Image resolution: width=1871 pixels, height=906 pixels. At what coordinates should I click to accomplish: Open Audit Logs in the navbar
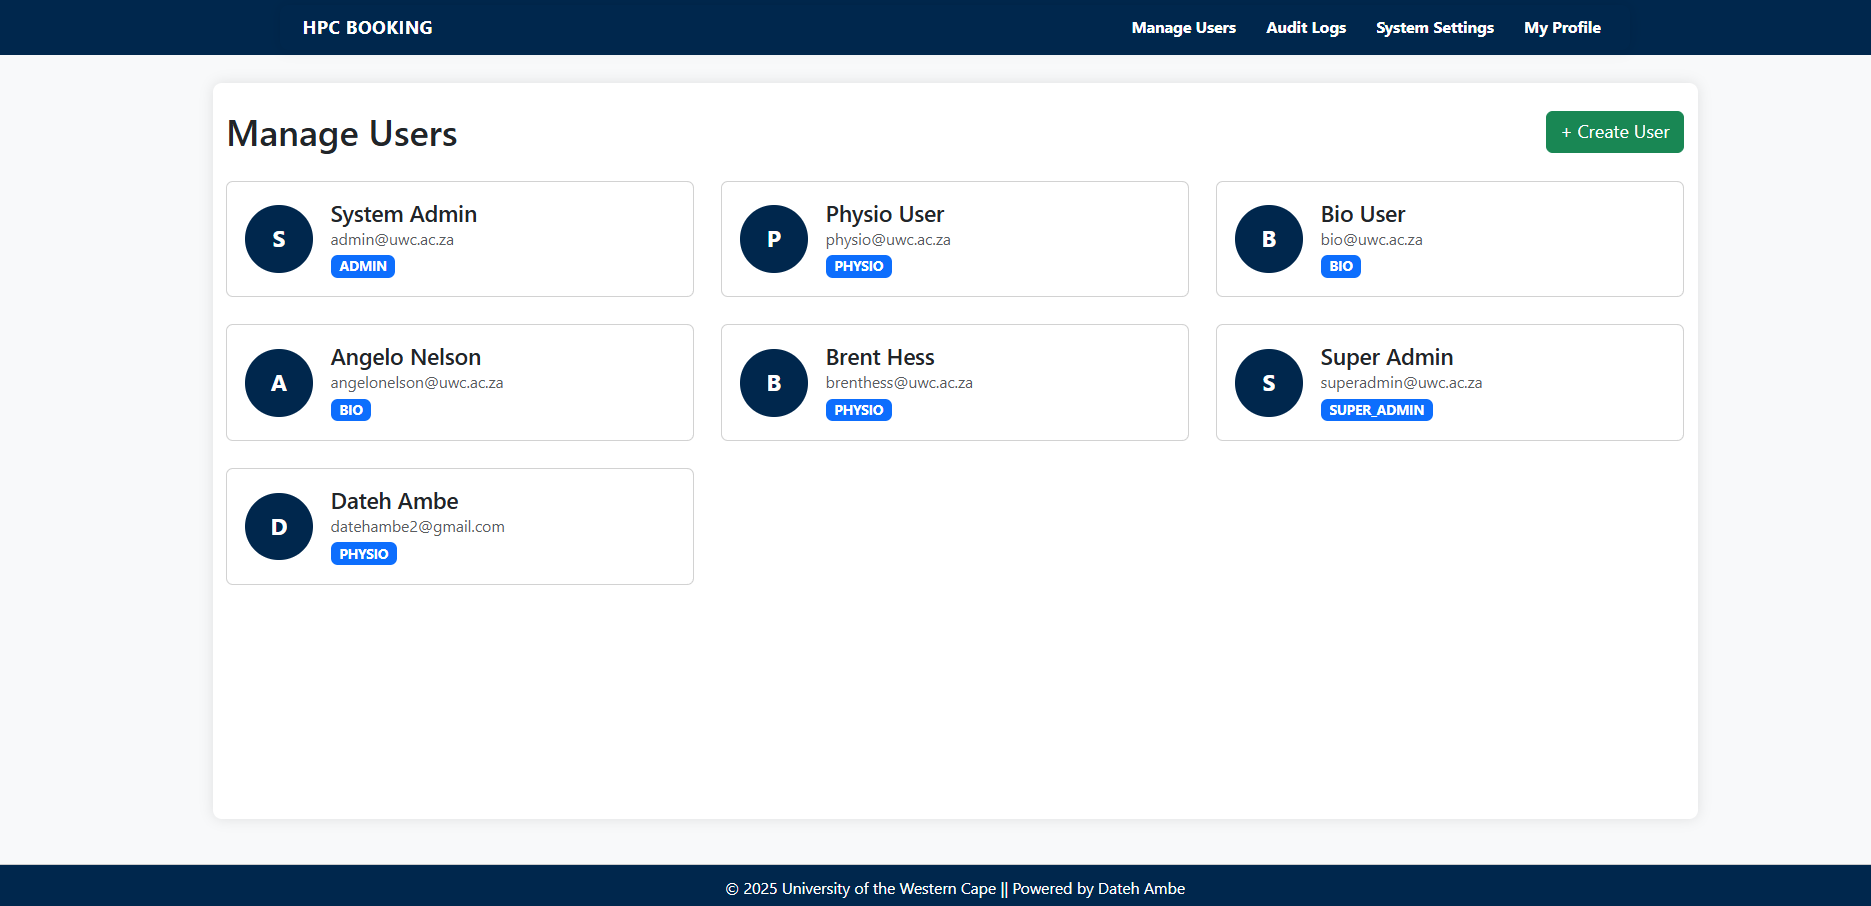click(1305, 28)
